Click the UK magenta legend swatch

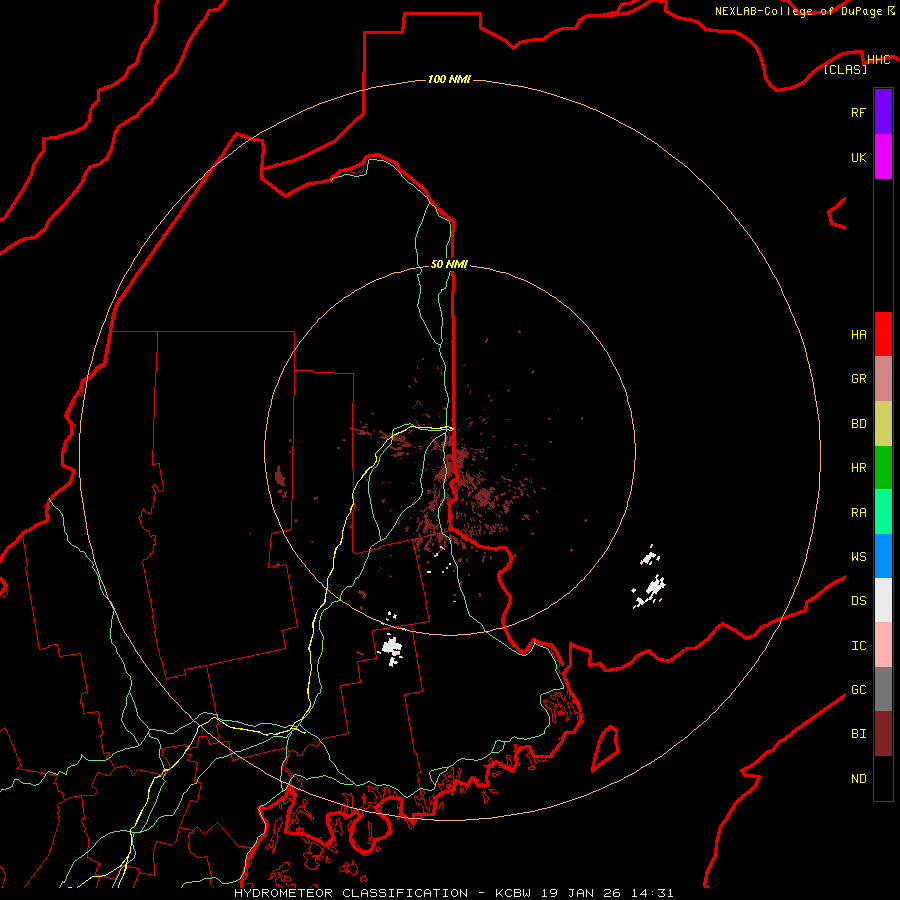point(883,157)
